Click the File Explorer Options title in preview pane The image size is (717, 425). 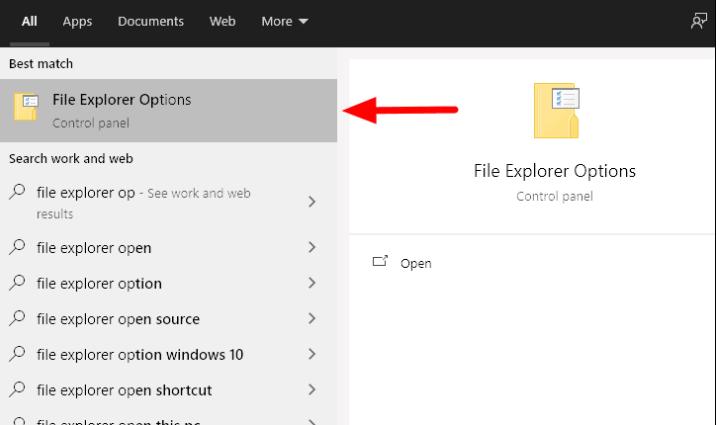tap(554, 171)
